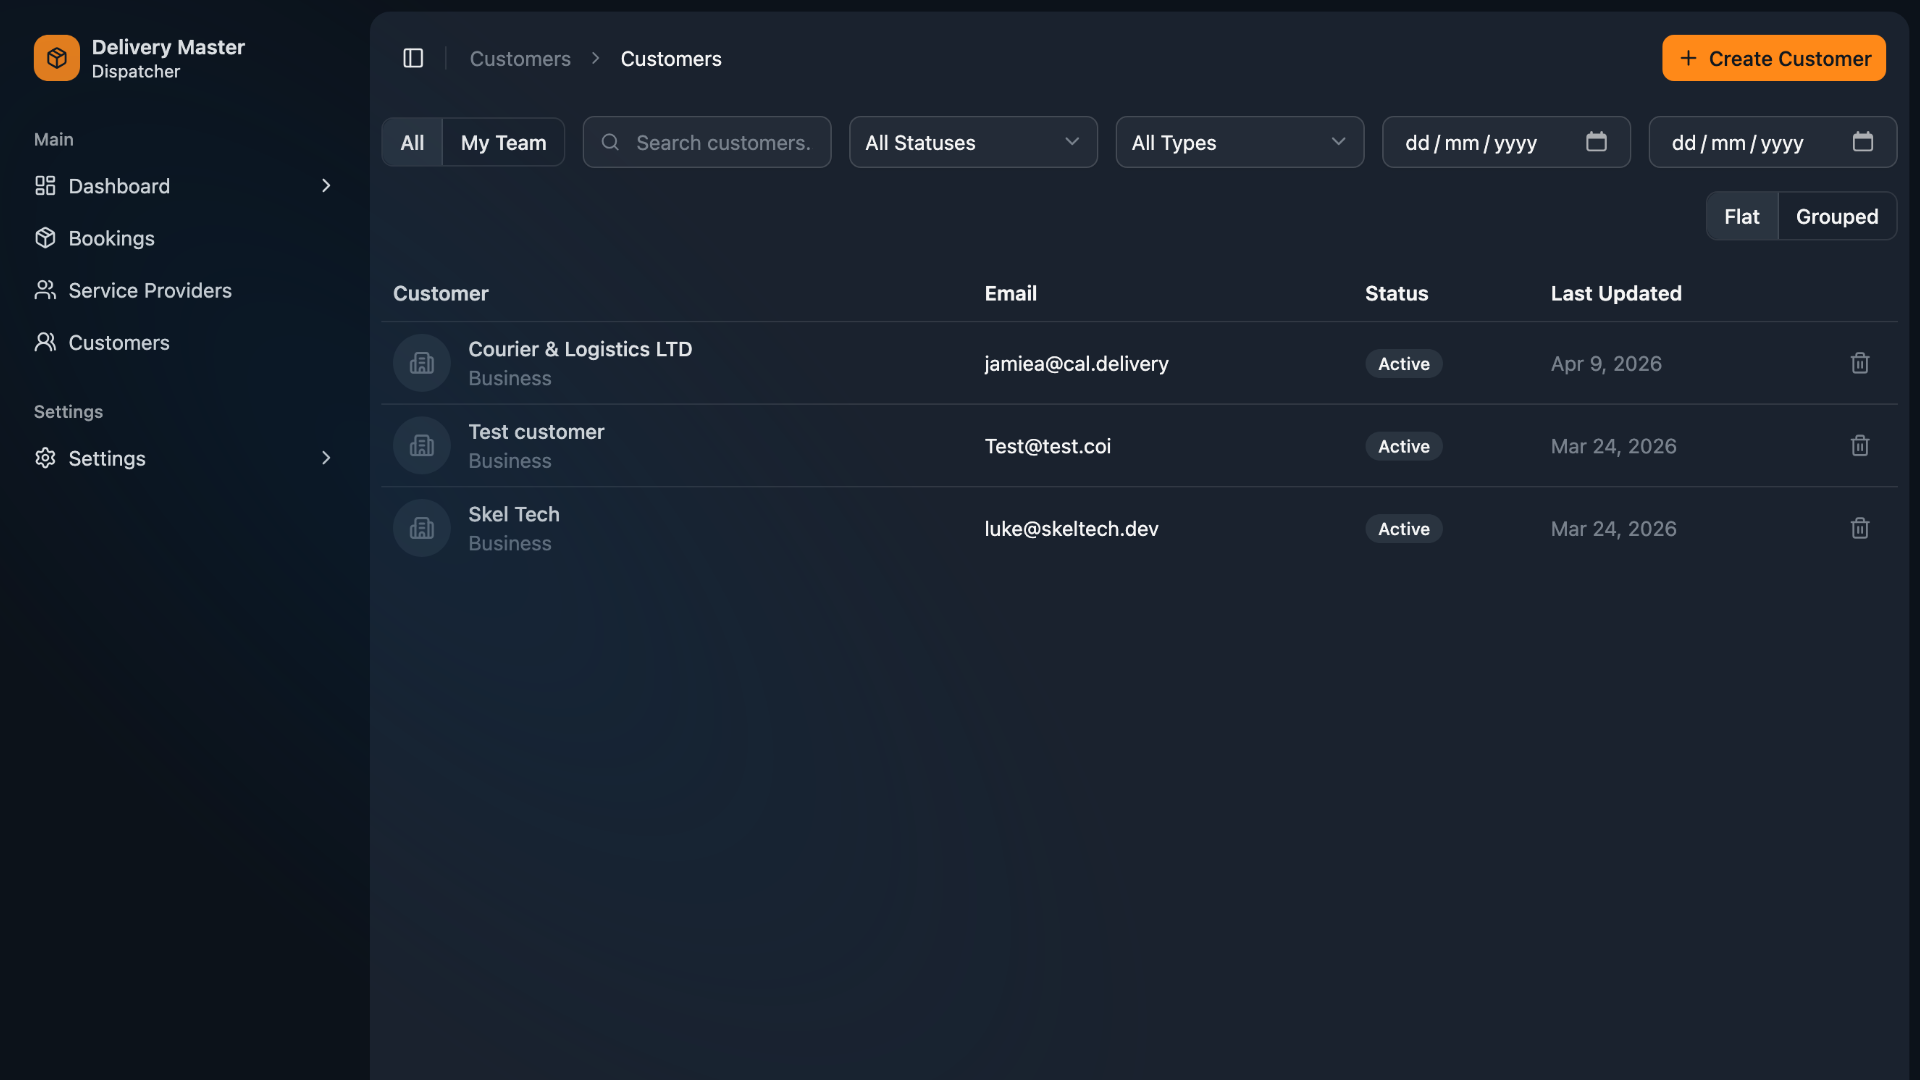Open the Dashboard from the sidebar icon
Image resolution: width=1920 pixels, height=1080 pixels.
pos(44,185)
